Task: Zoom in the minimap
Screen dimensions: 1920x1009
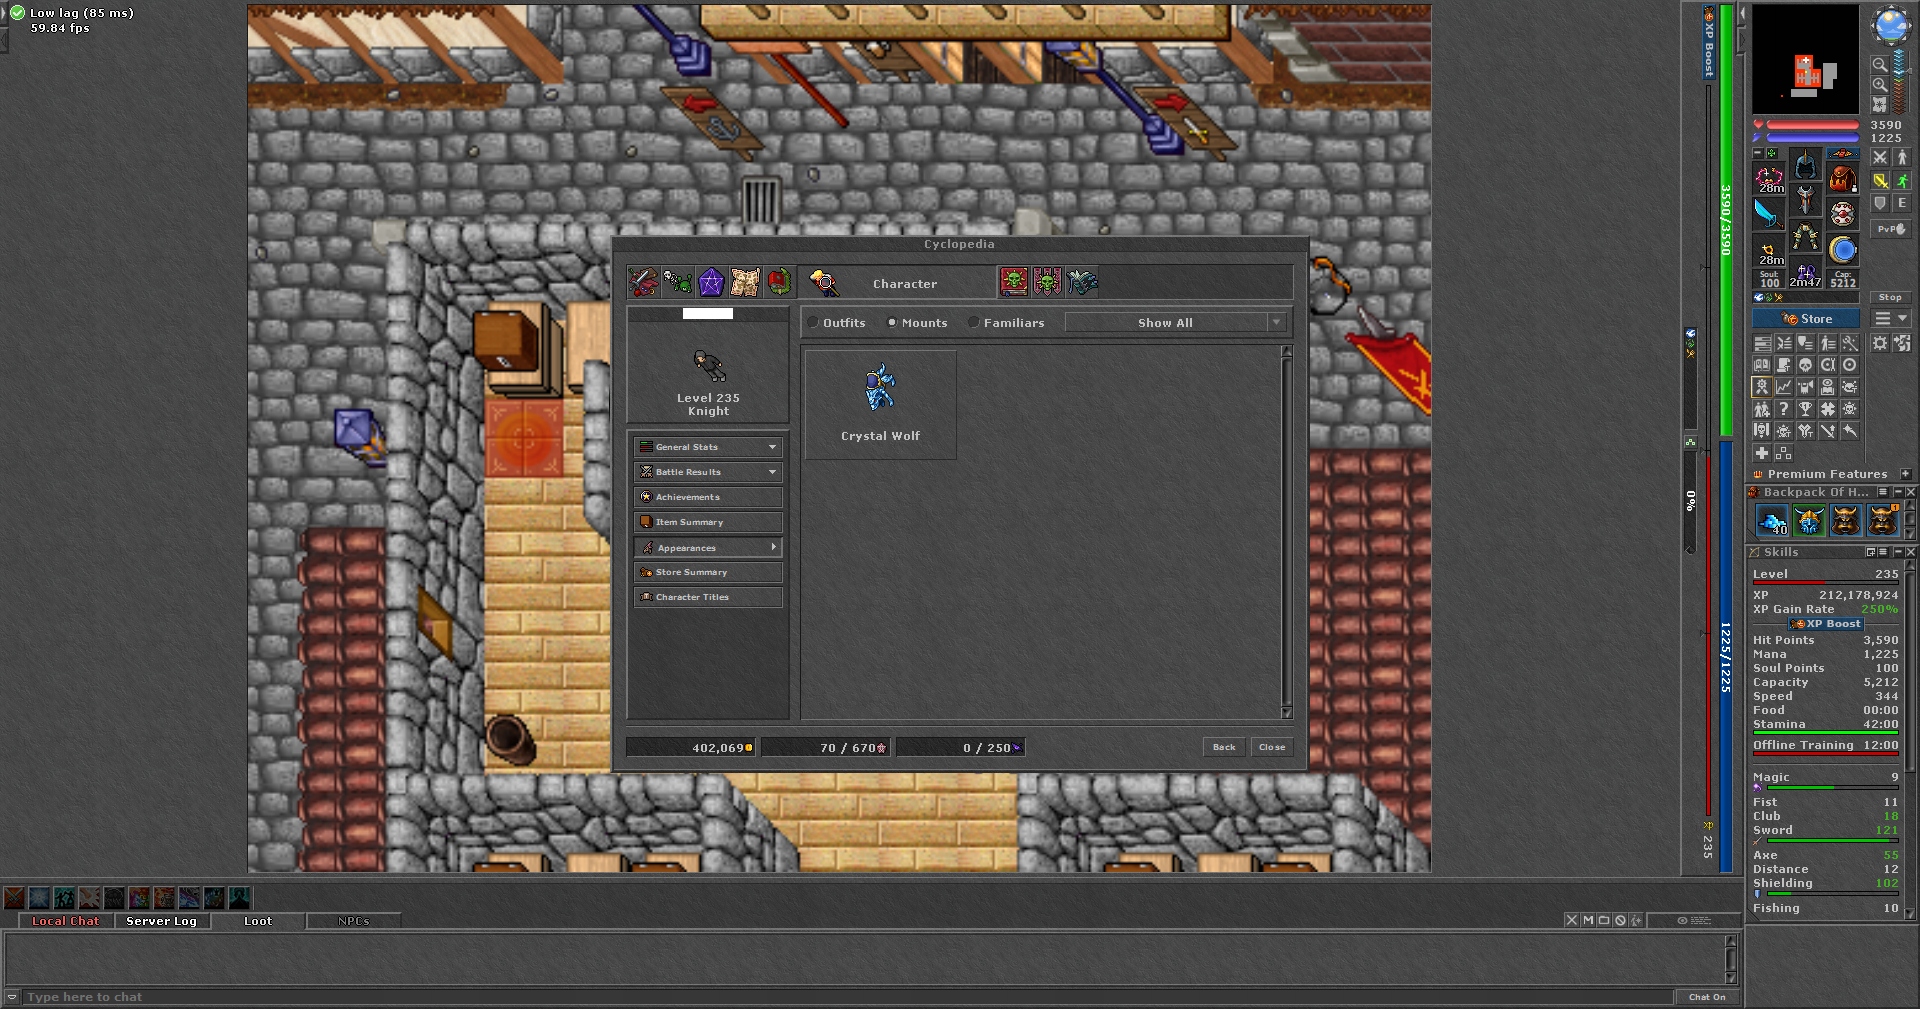Action: 1880,85
